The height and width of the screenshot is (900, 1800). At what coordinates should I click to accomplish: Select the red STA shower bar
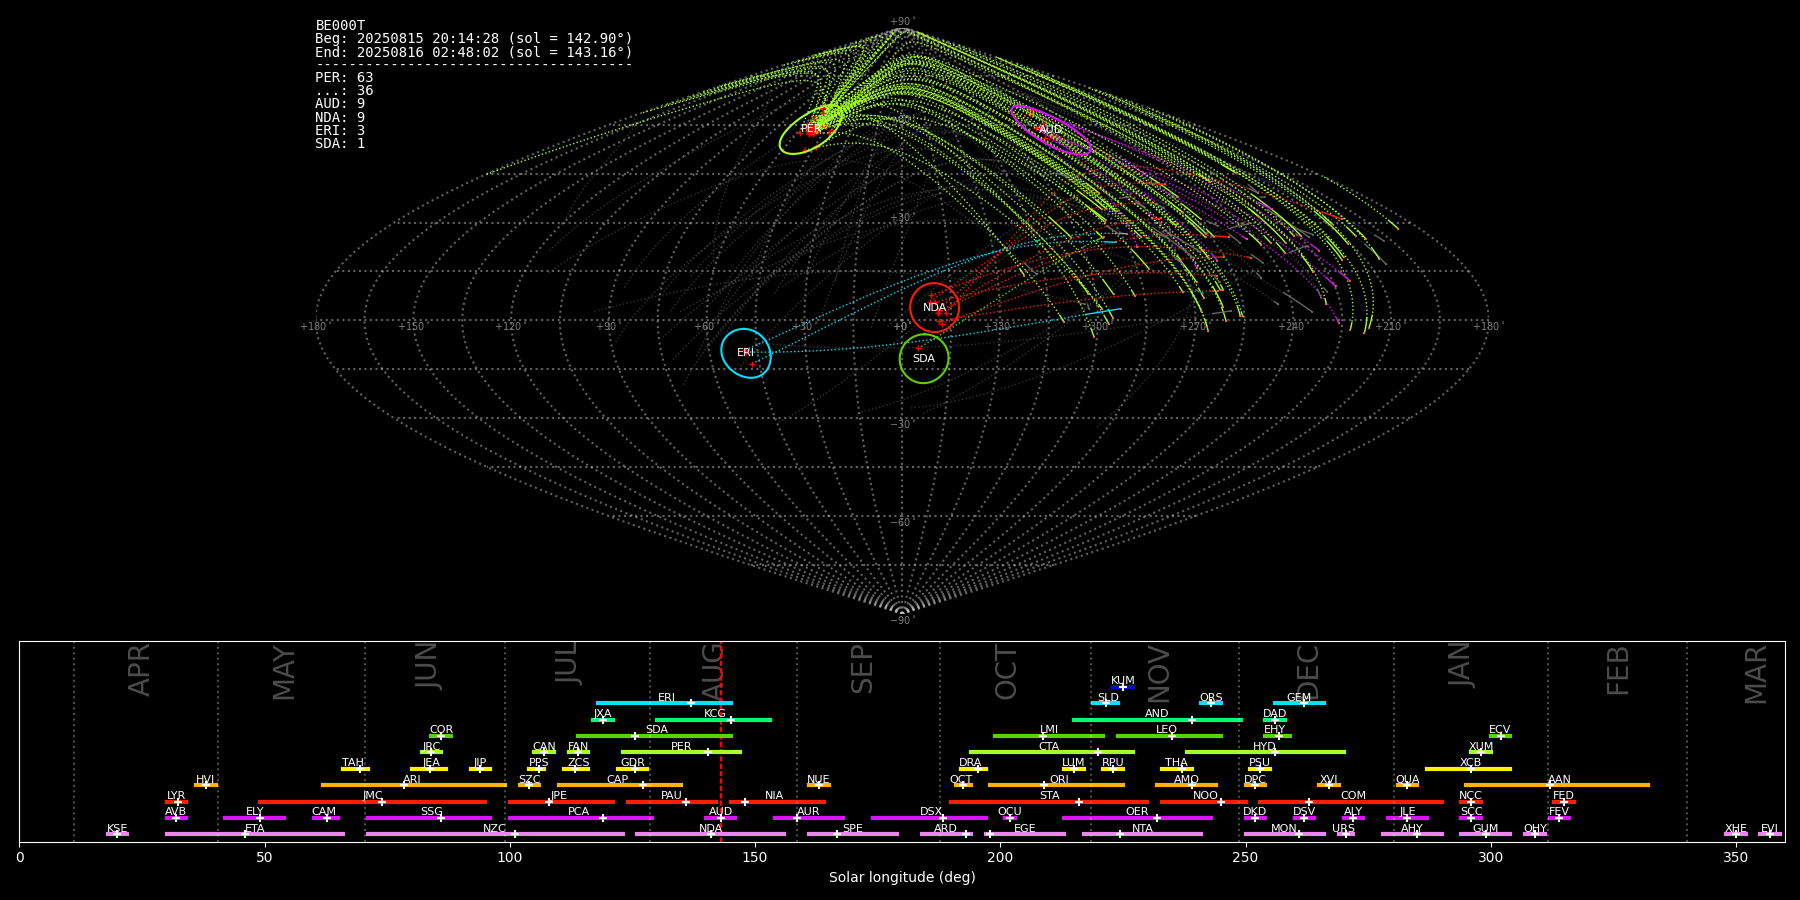(x=1049, y=801)
